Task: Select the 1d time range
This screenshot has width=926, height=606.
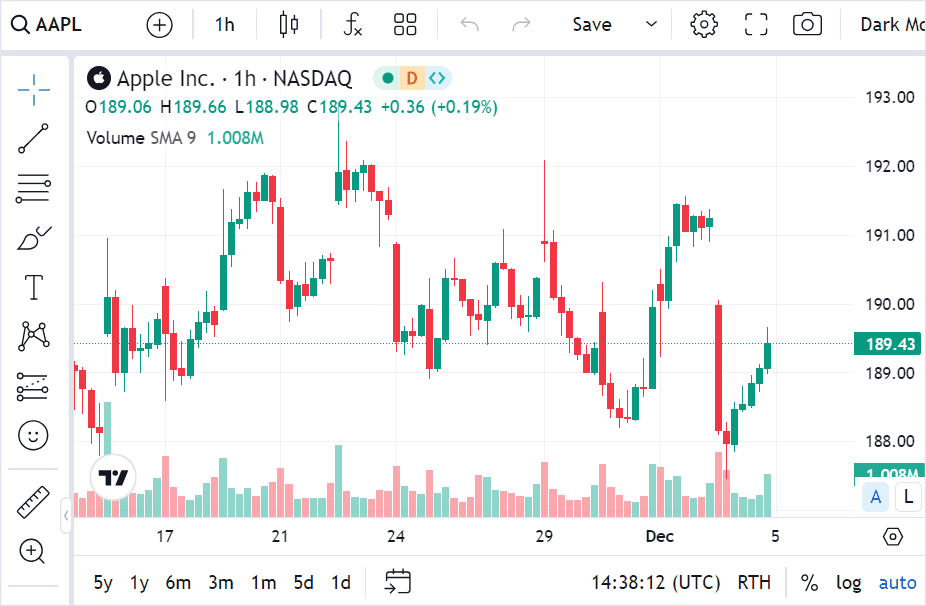Action: [x=341, y=582]
